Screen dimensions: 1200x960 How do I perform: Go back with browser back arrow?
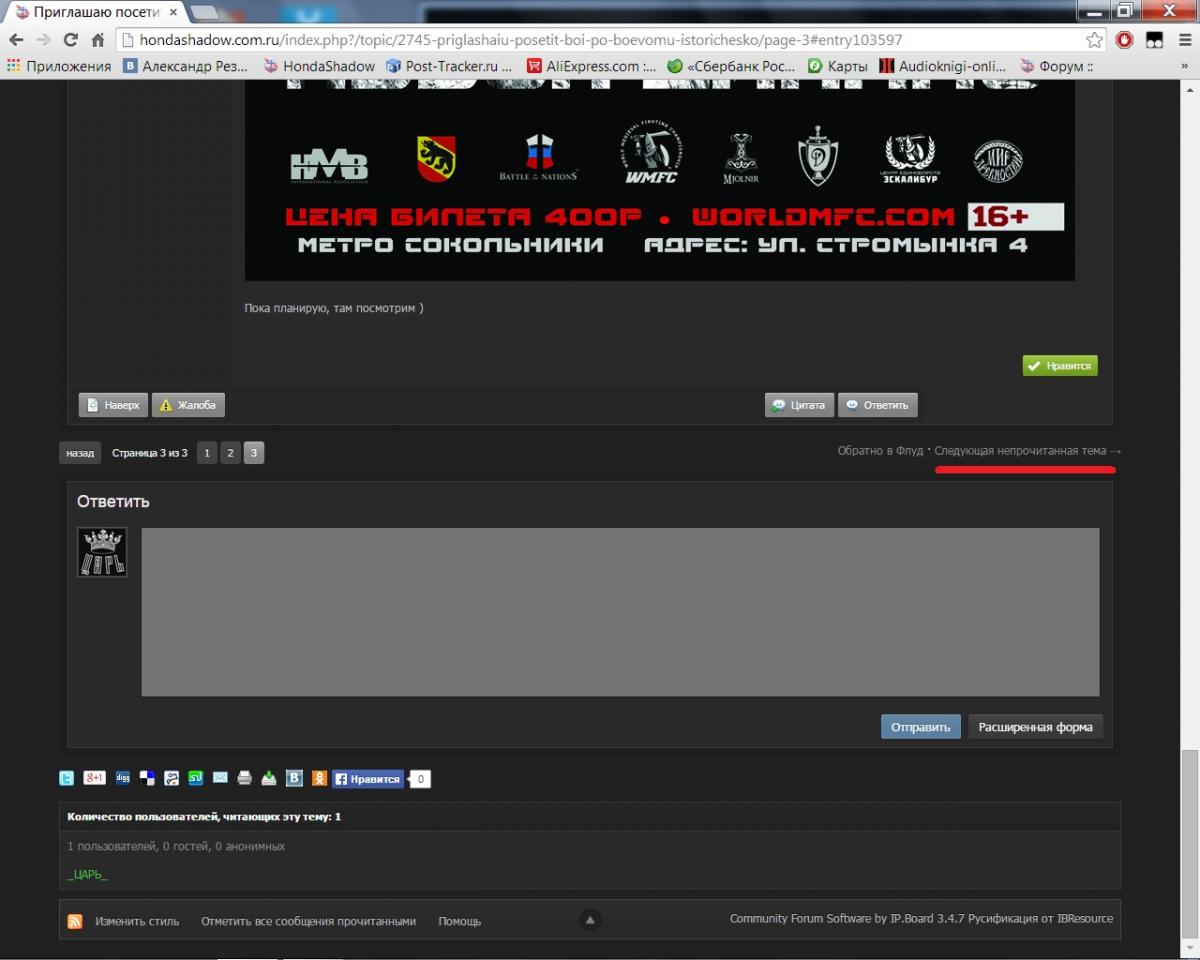16,40
